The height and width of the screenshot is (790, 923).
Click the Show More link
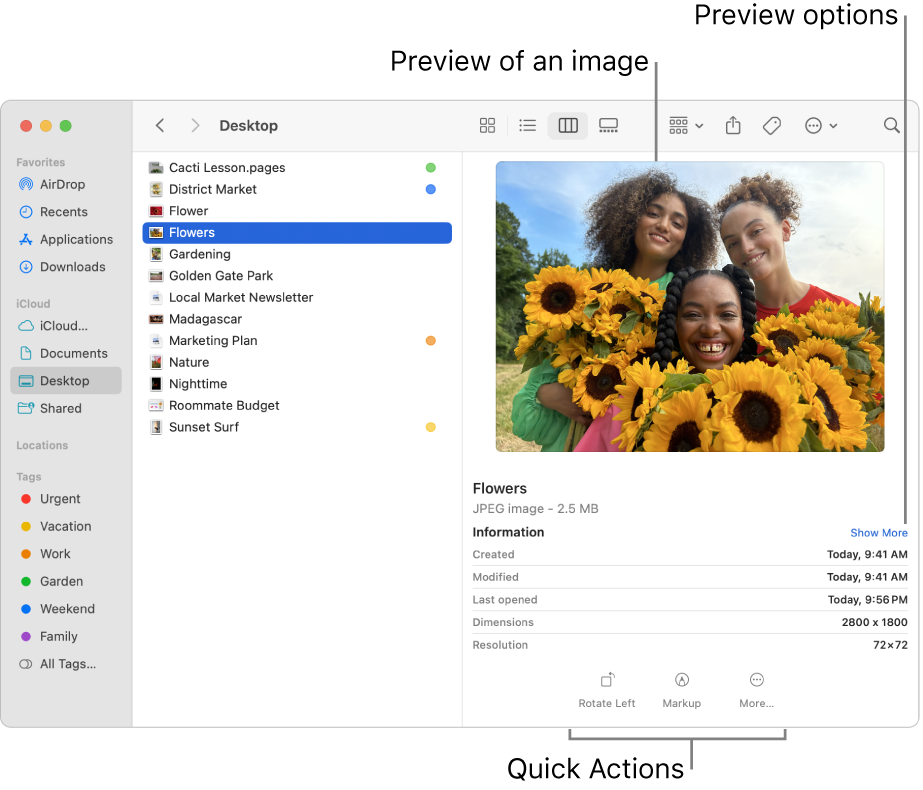tap(879, 533)
